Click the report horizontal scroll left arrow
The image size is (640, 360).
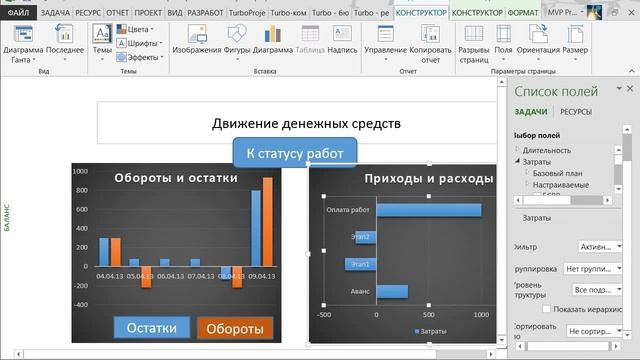point(18,354)
